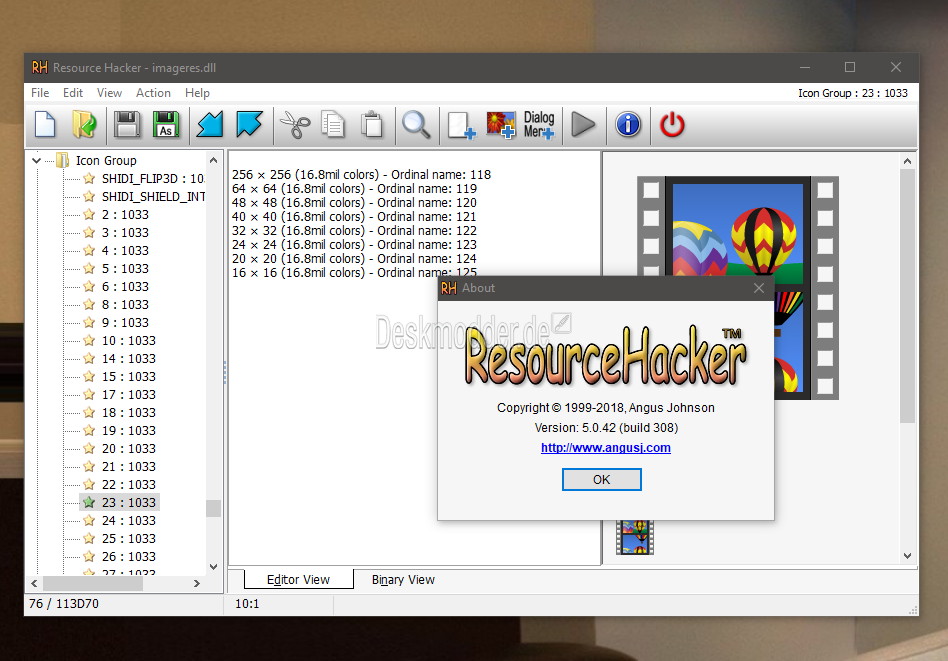
Task: Collapse the Icon Group tree node
Action: (x=36, y=161)
